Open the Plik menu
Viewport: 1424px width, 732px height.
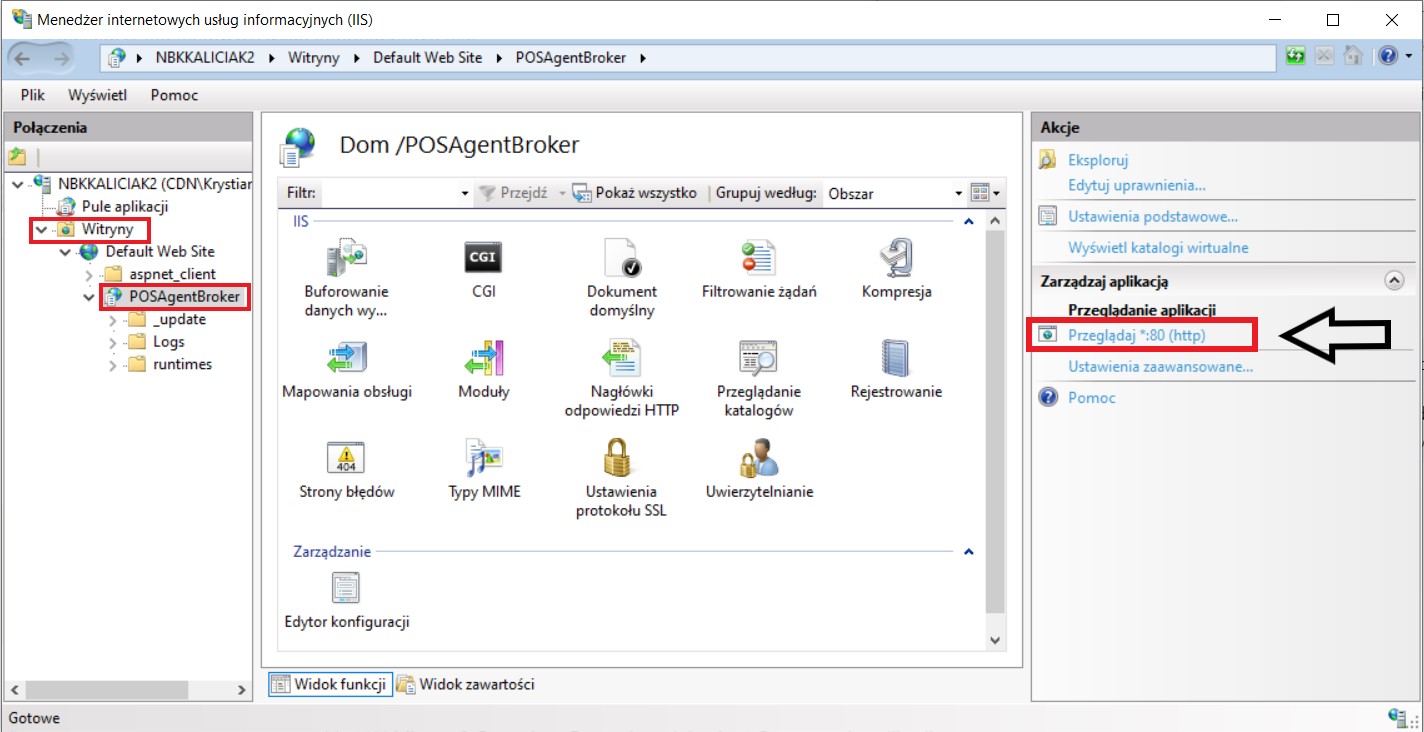pyautogui.click(x=33, y=95)
